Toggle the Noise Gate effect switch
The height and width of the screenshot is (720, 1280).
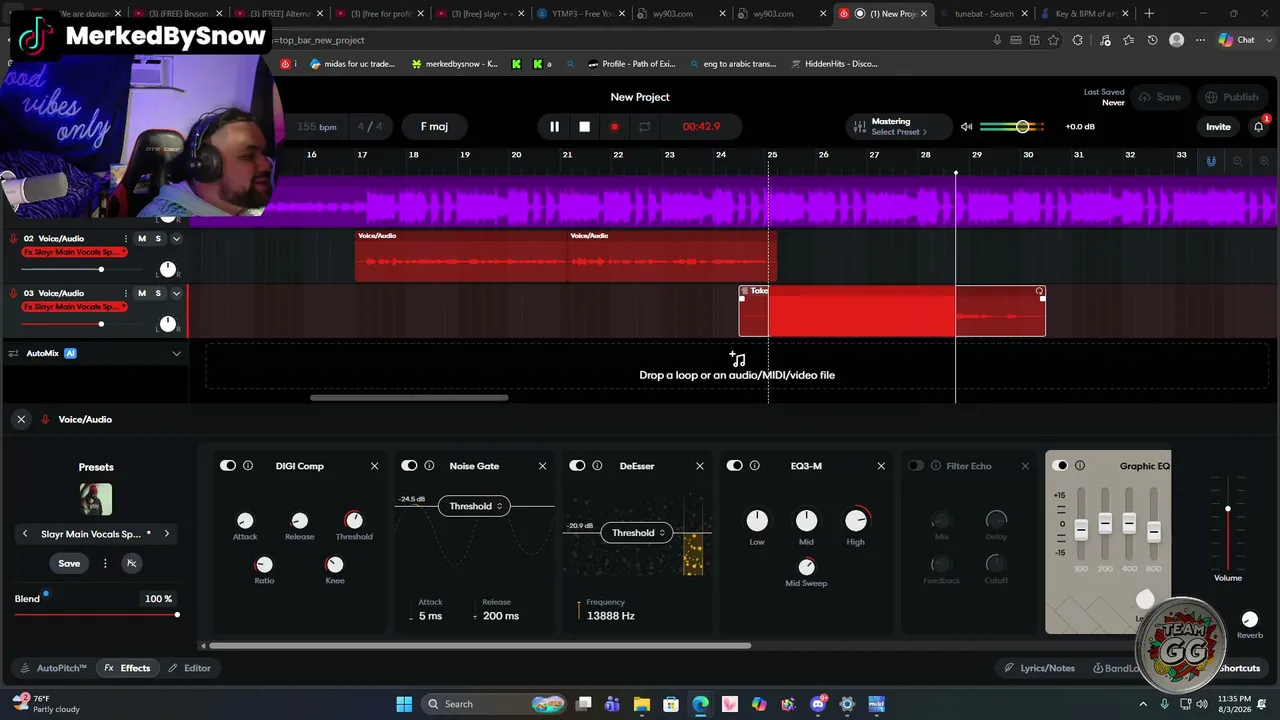tap(409, 466)
